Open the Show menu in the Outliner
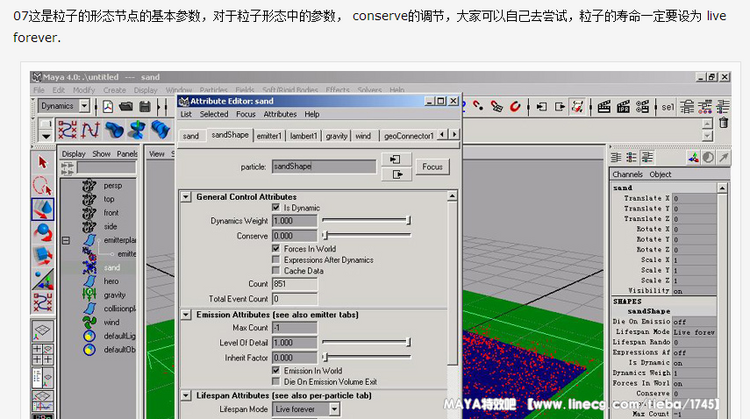This screenshot has height=419, width=750. (x=101, y=154)
